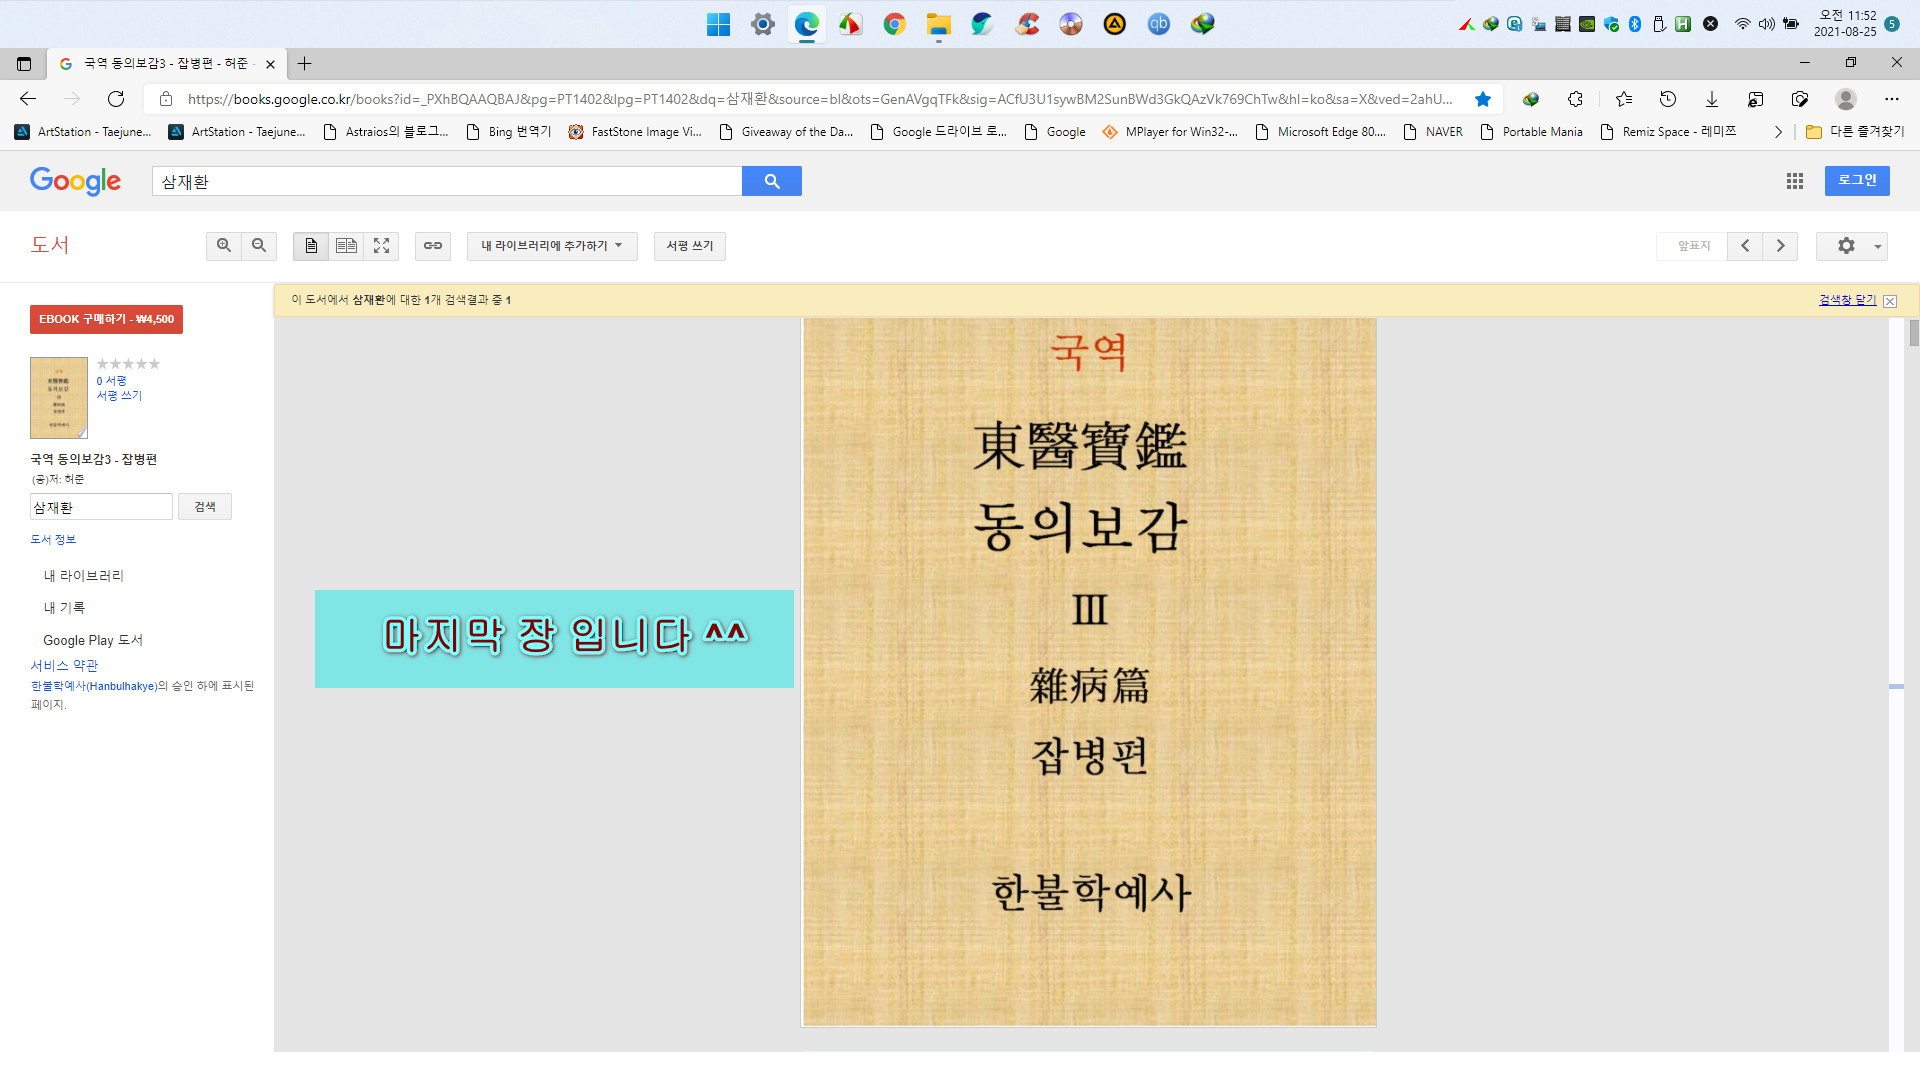The height and width of the screenshot is (1080, 1920).
Task: Open 내 라이브러리에 추가하기 dropdown
Action: (552, 246)
